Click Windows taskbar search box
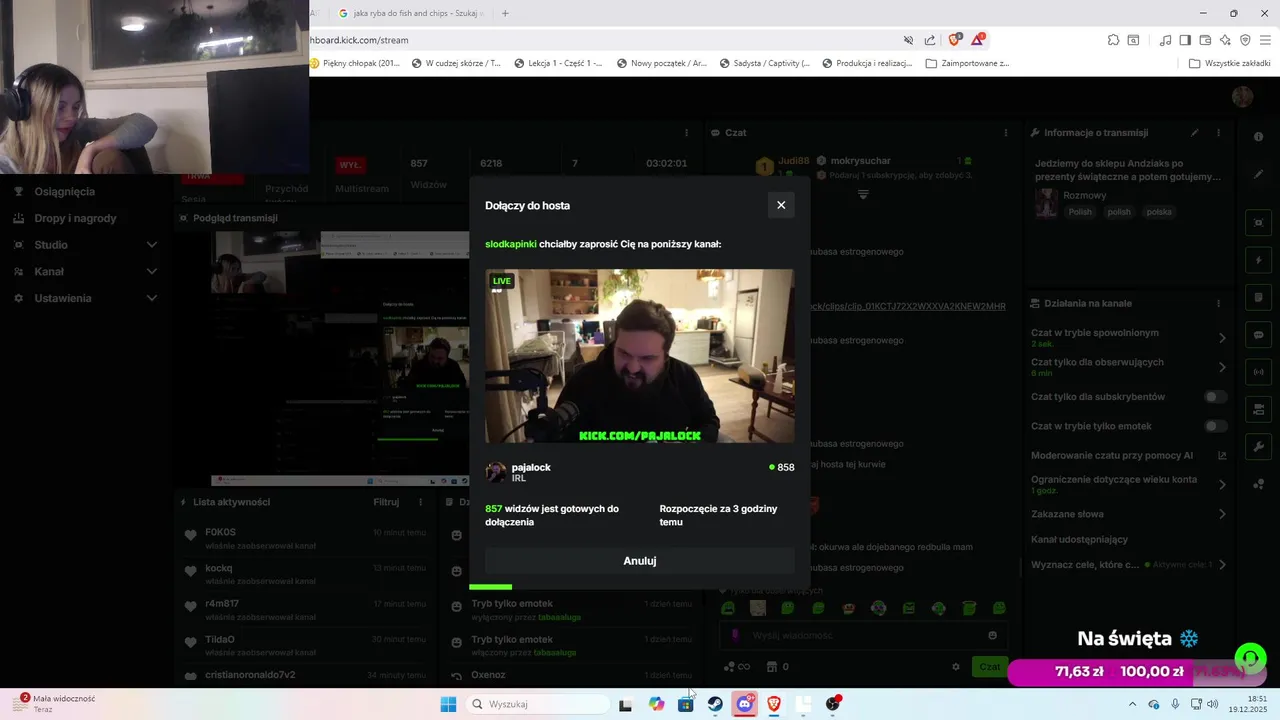 coord(537,704)
